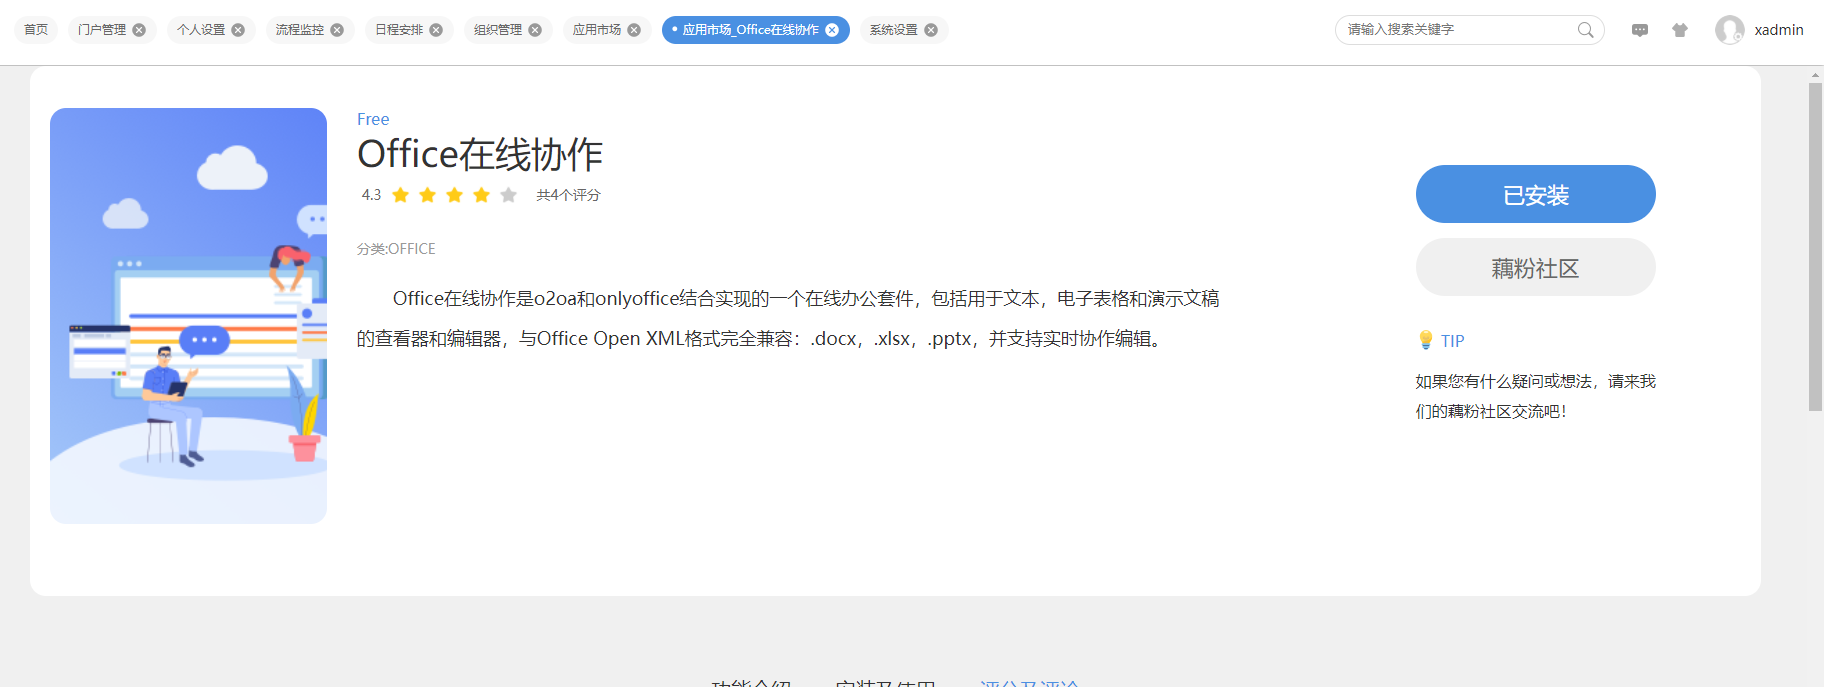Click the xadmin user avatar

(x=1730, y=30)
